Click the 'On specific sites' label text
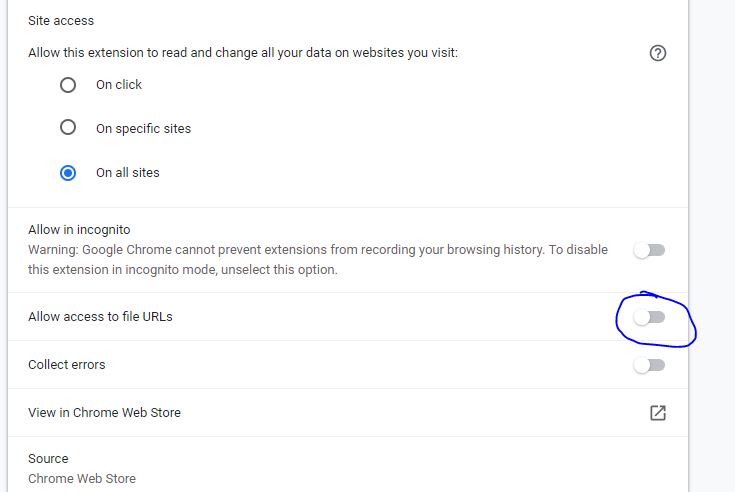Image resolution: width=735 pixels, height=492 pixels. tap(143, 128)
